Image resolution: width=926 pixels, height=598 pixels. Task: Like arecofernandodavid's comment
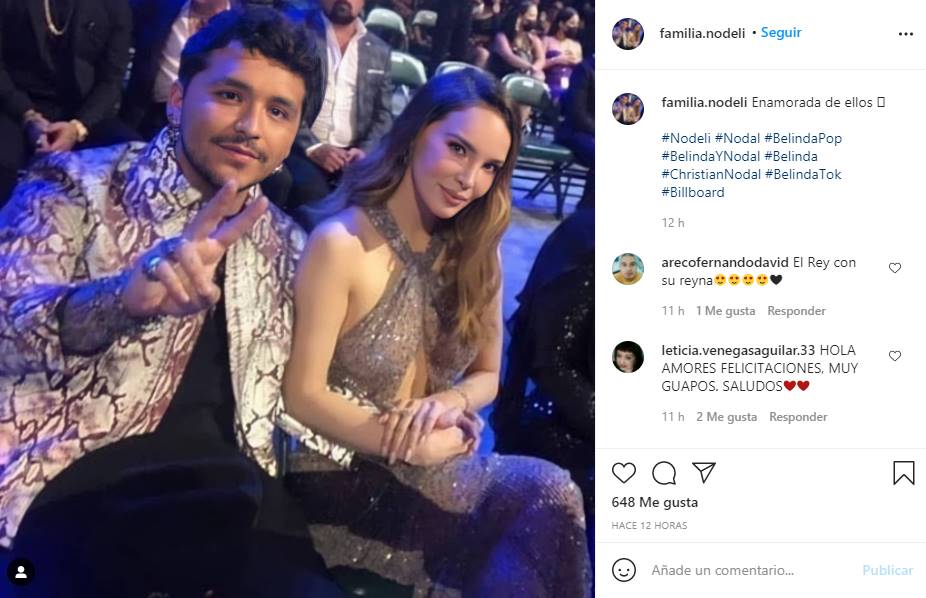[895, 268]
